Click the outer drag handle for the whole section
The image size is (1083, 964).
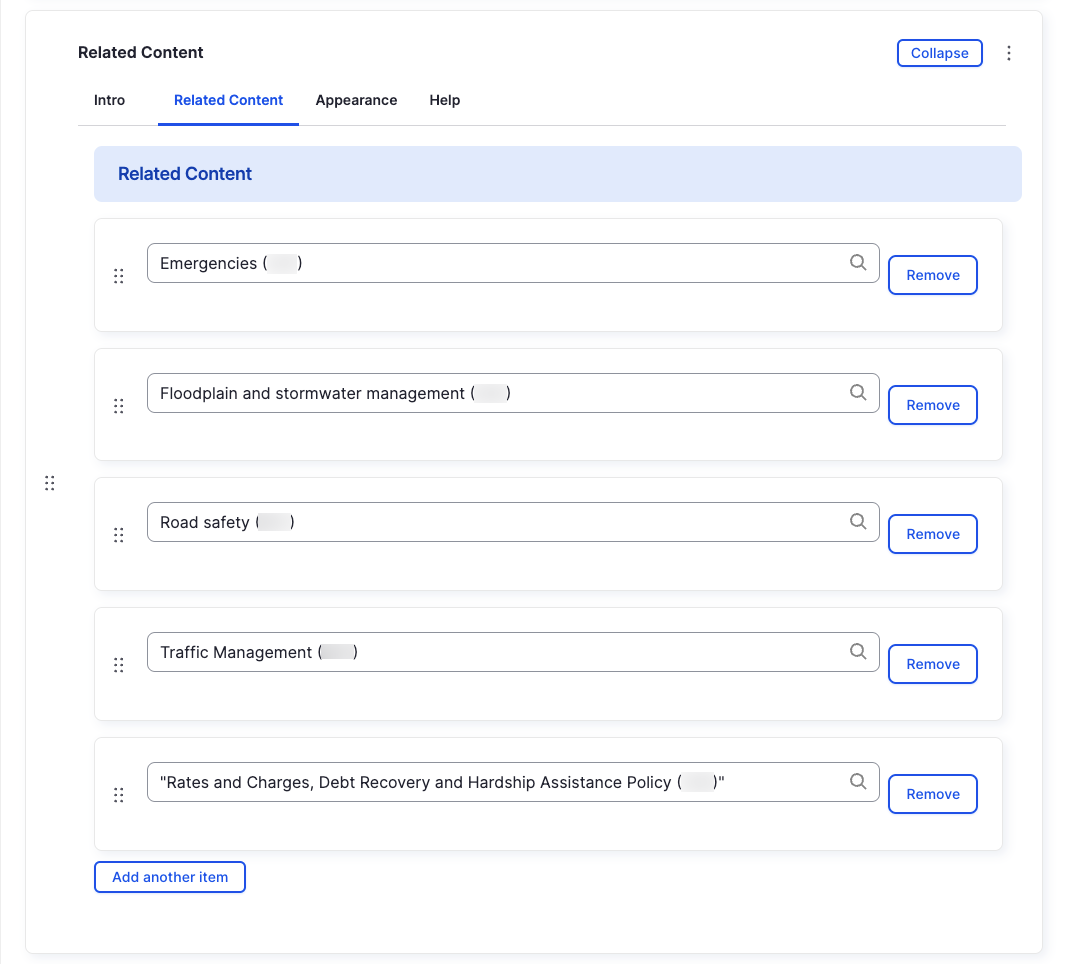click(50, 483)
